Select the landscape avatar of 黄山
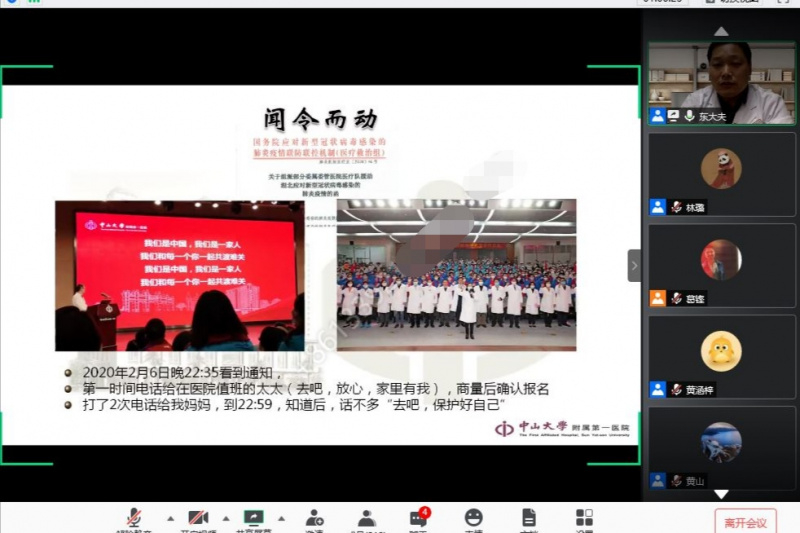This screenshot has width=800, height=533. click(721, 442)
